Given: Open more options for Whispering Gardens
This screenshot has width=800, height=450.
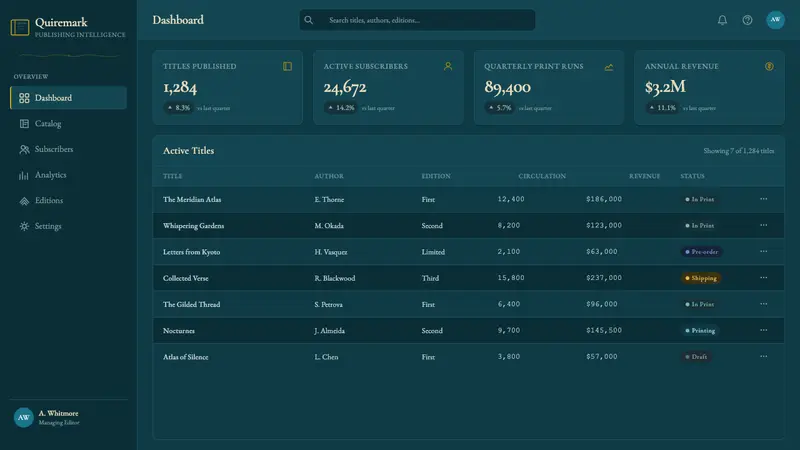Looking at the screenshot, I should click(763, 225).
